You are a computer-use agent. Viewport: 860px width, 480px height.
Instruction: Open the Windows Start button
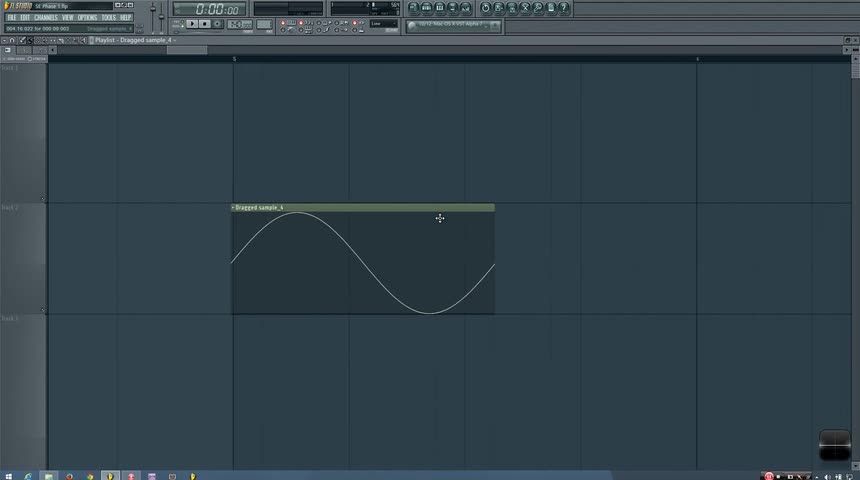pos(8,476)
